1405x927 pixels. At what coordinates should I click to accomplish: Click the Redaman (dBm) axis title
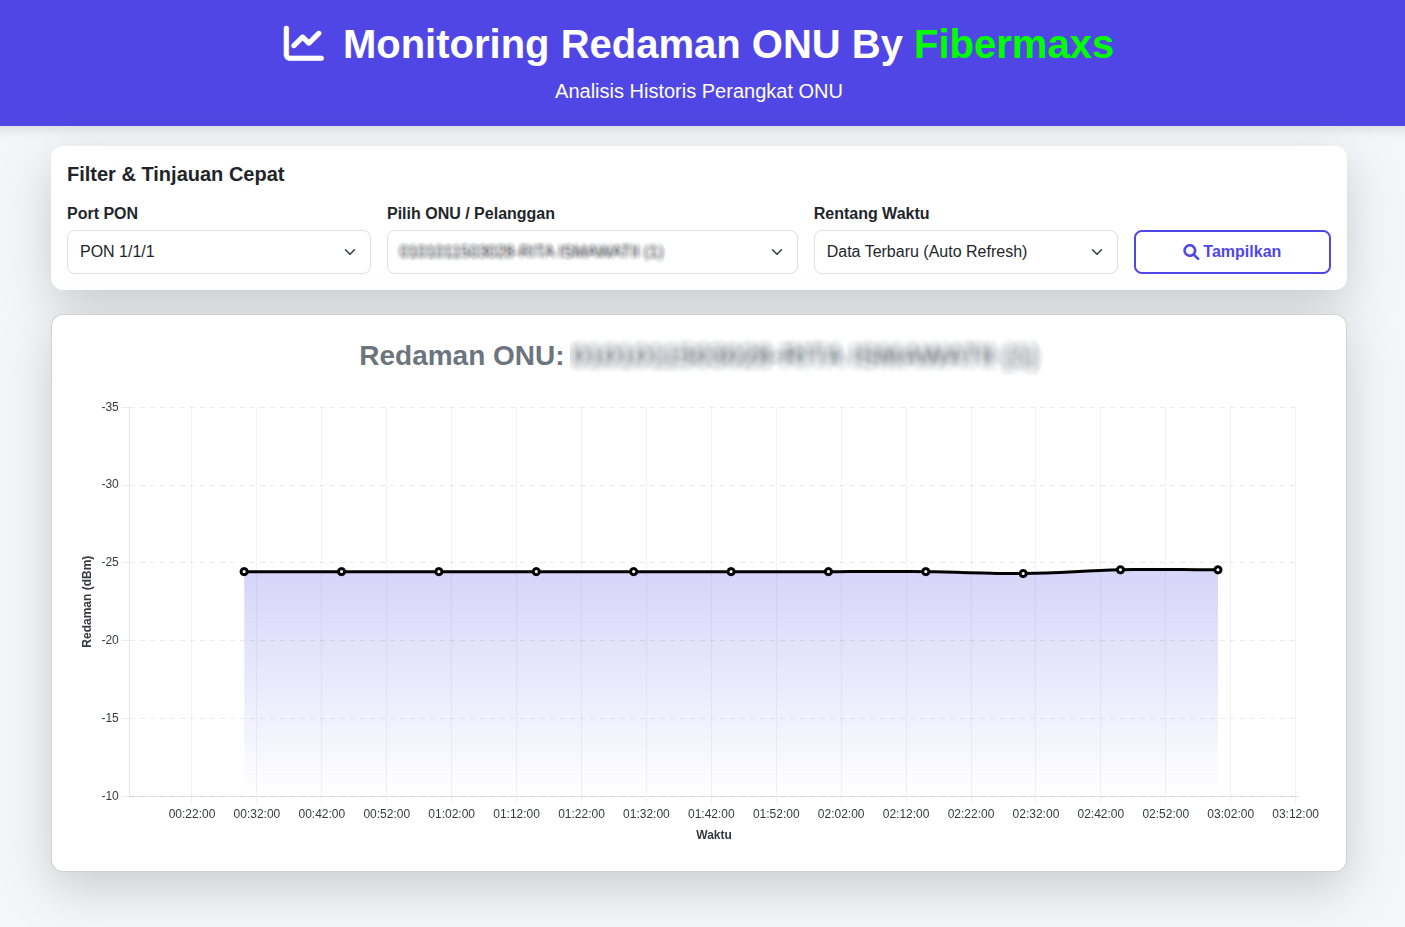pos(87,602)
